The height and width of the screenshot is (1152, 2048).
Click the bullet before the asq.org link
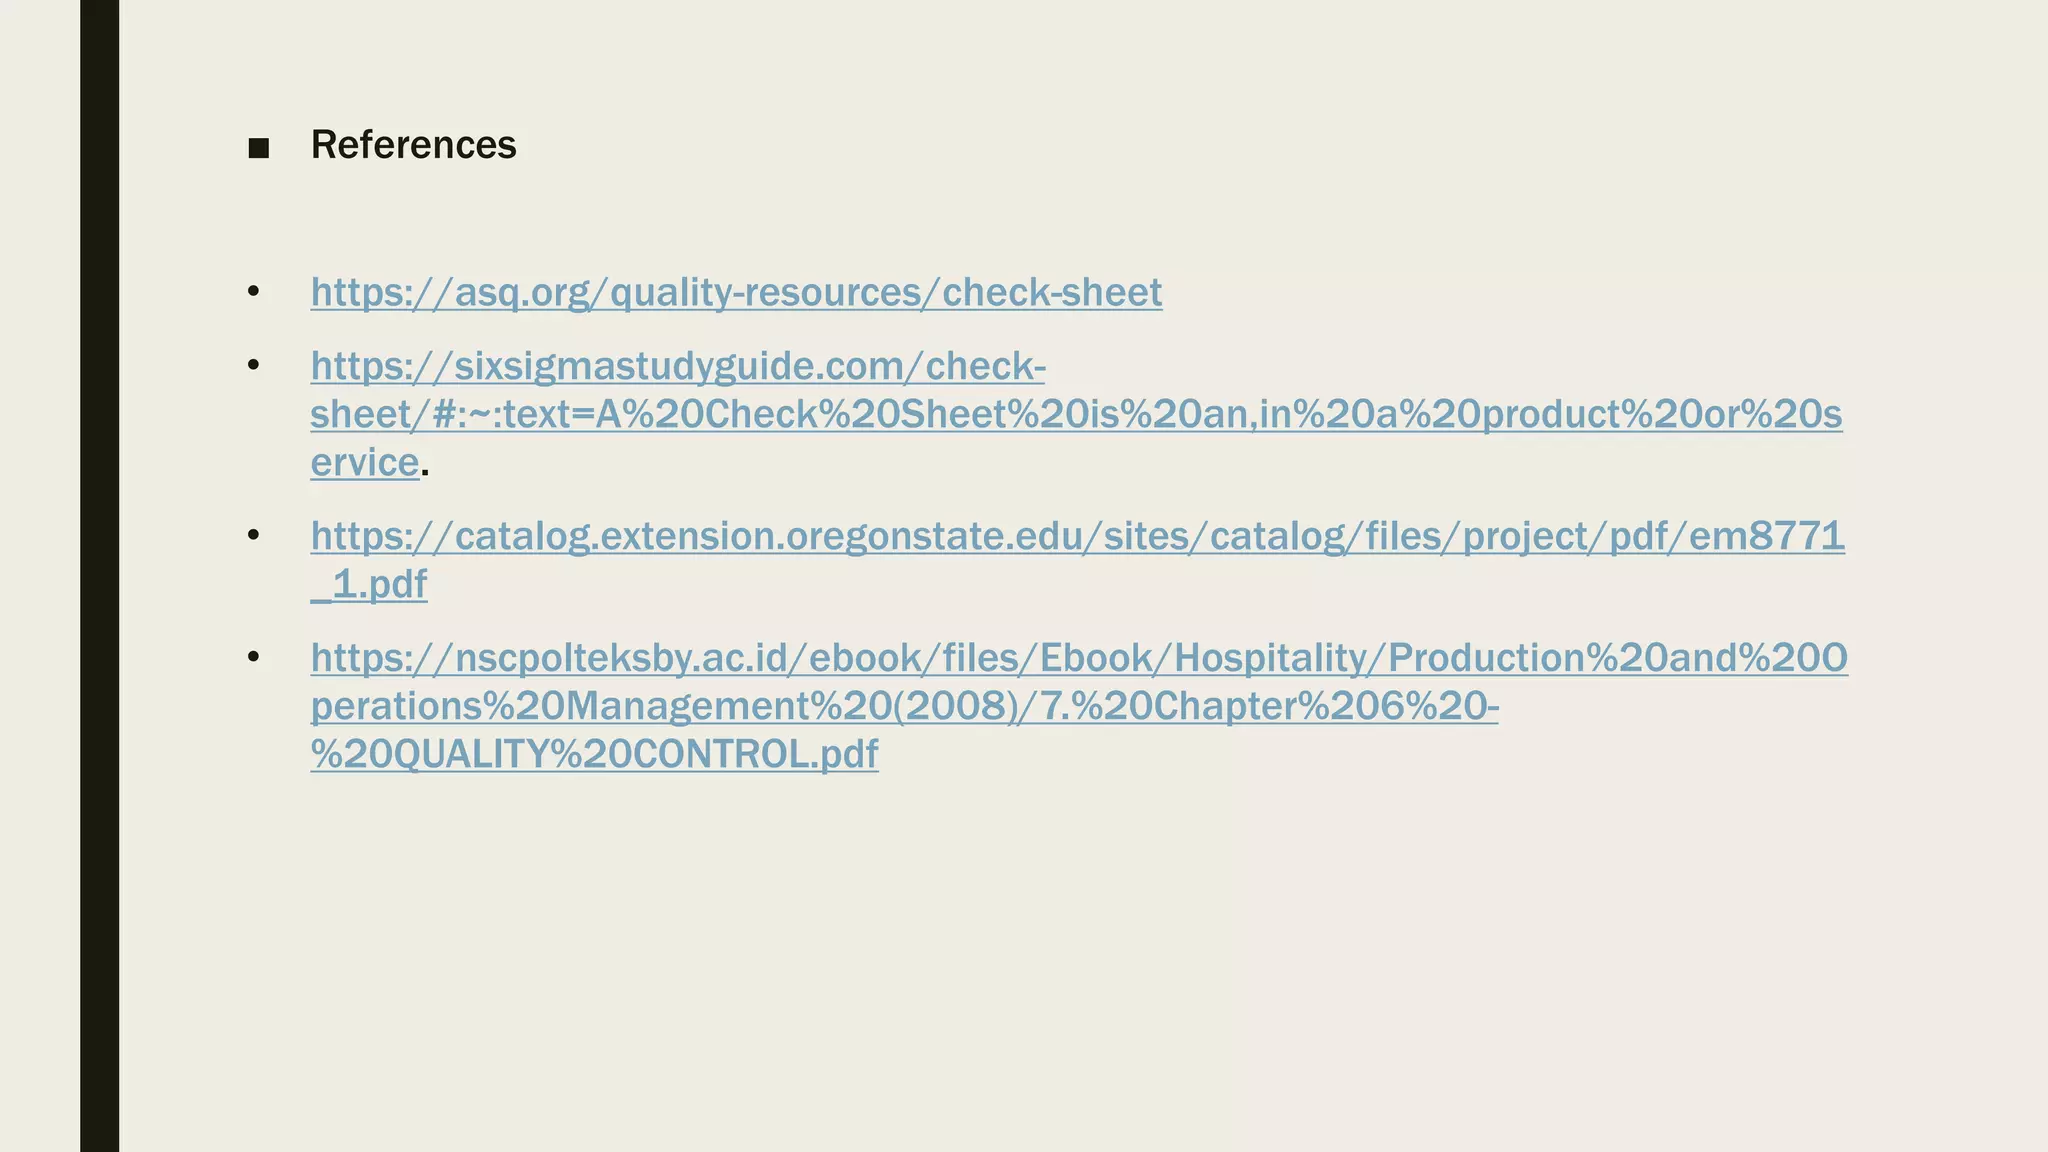tap(254, 292)
